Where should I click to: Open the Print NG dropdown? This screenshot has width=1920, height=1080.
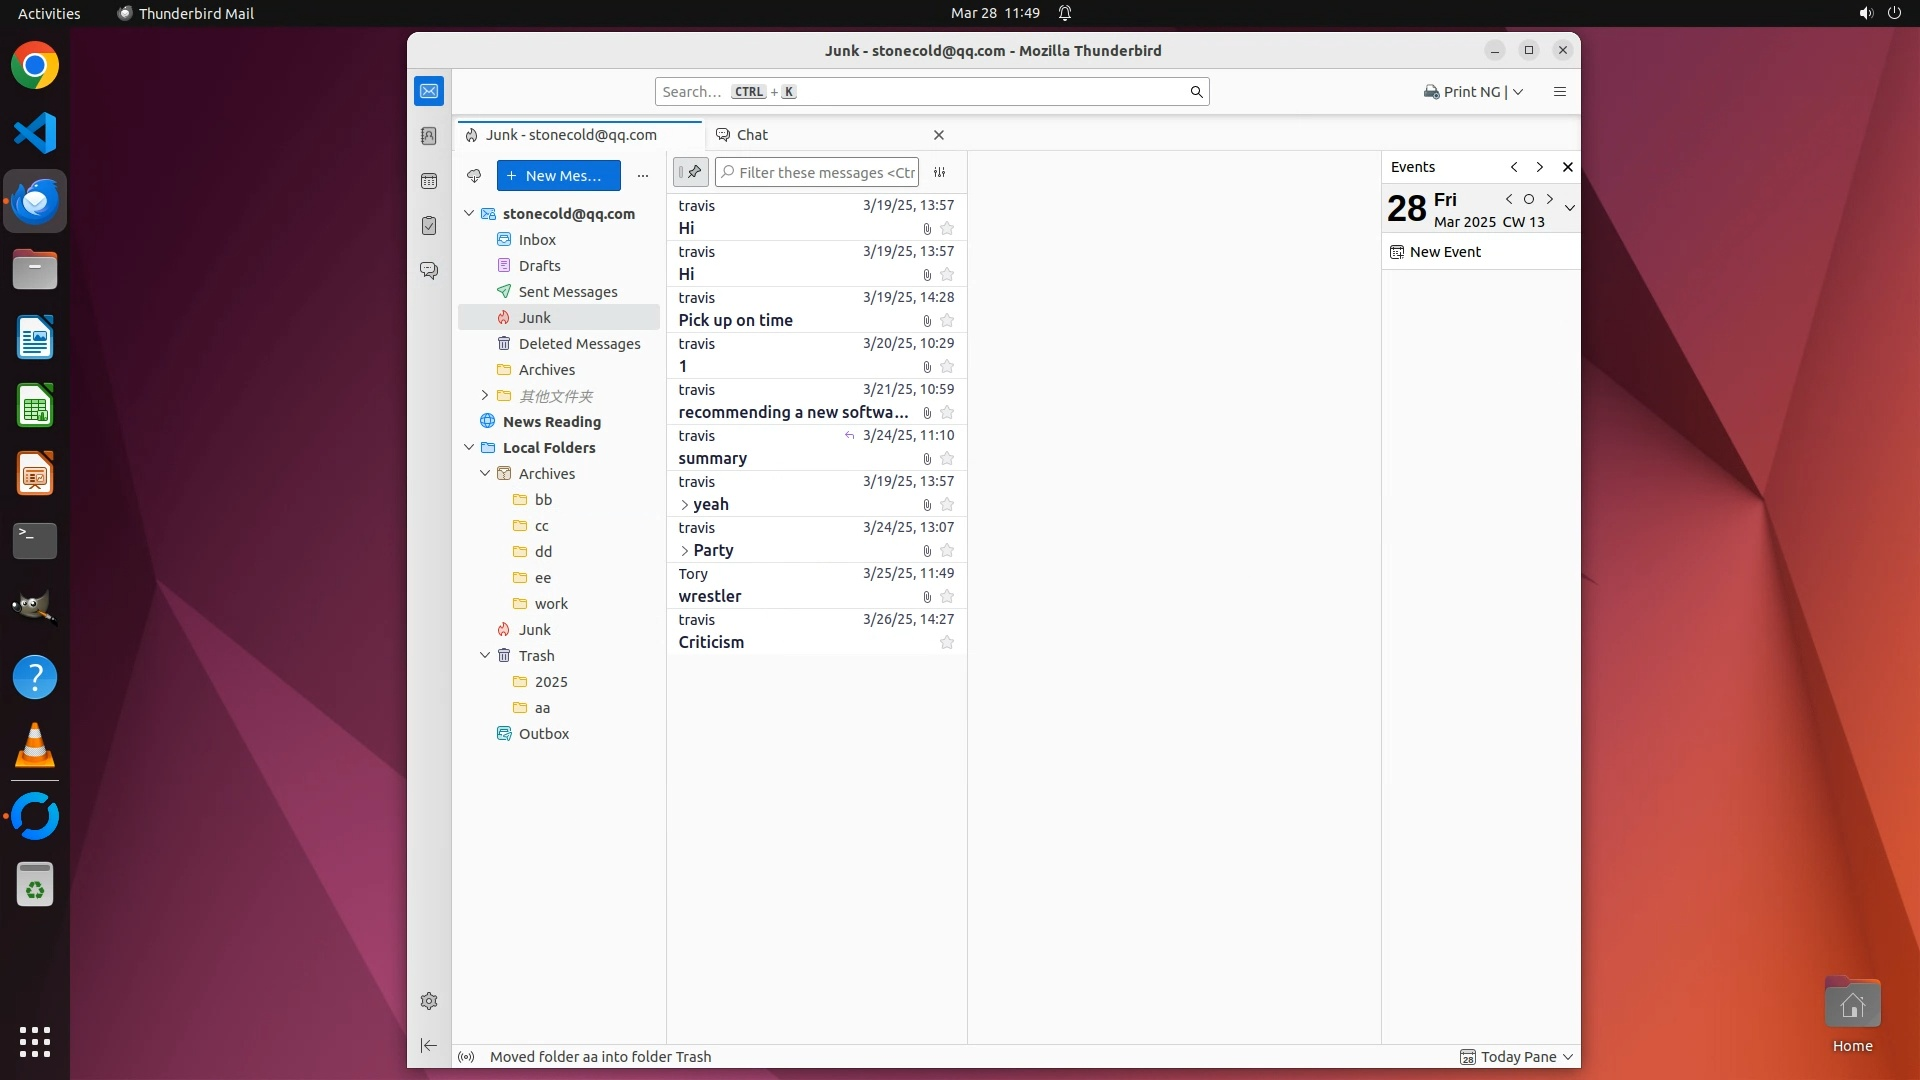point(1518,92)
